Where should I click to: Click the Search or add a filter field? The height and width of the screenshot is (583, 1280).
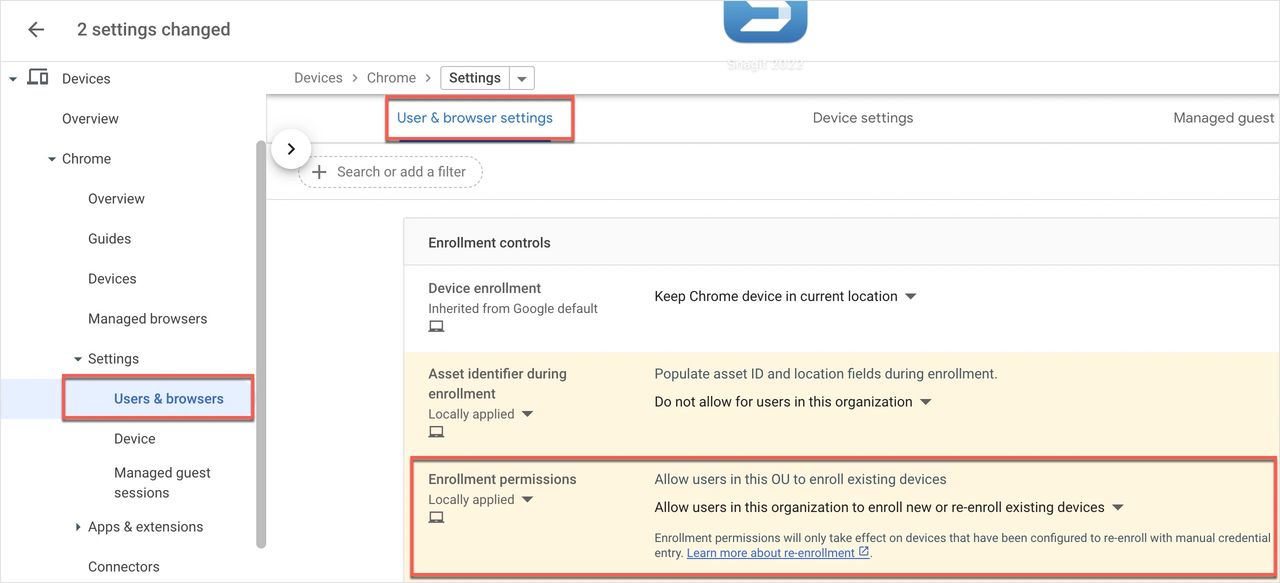[x=401, y=172]
